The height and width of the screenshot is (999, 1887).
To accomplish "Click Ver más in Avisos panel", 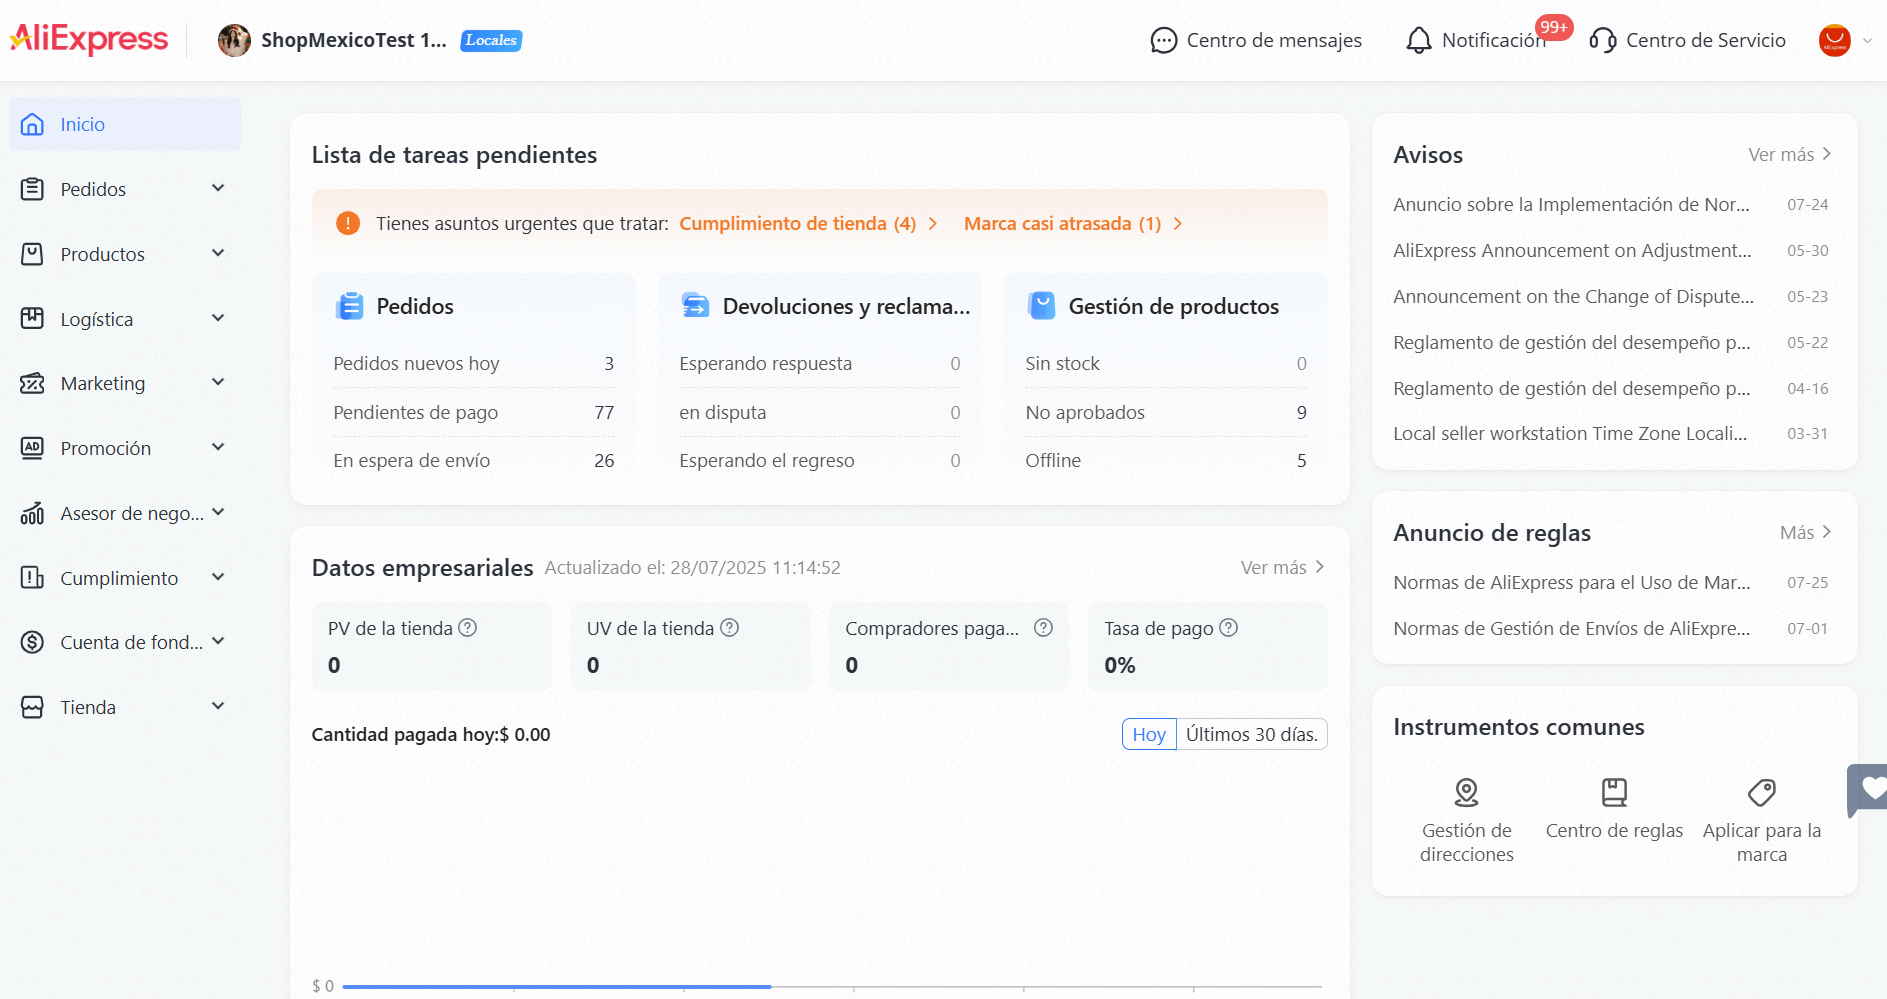I will [1790, 154].
